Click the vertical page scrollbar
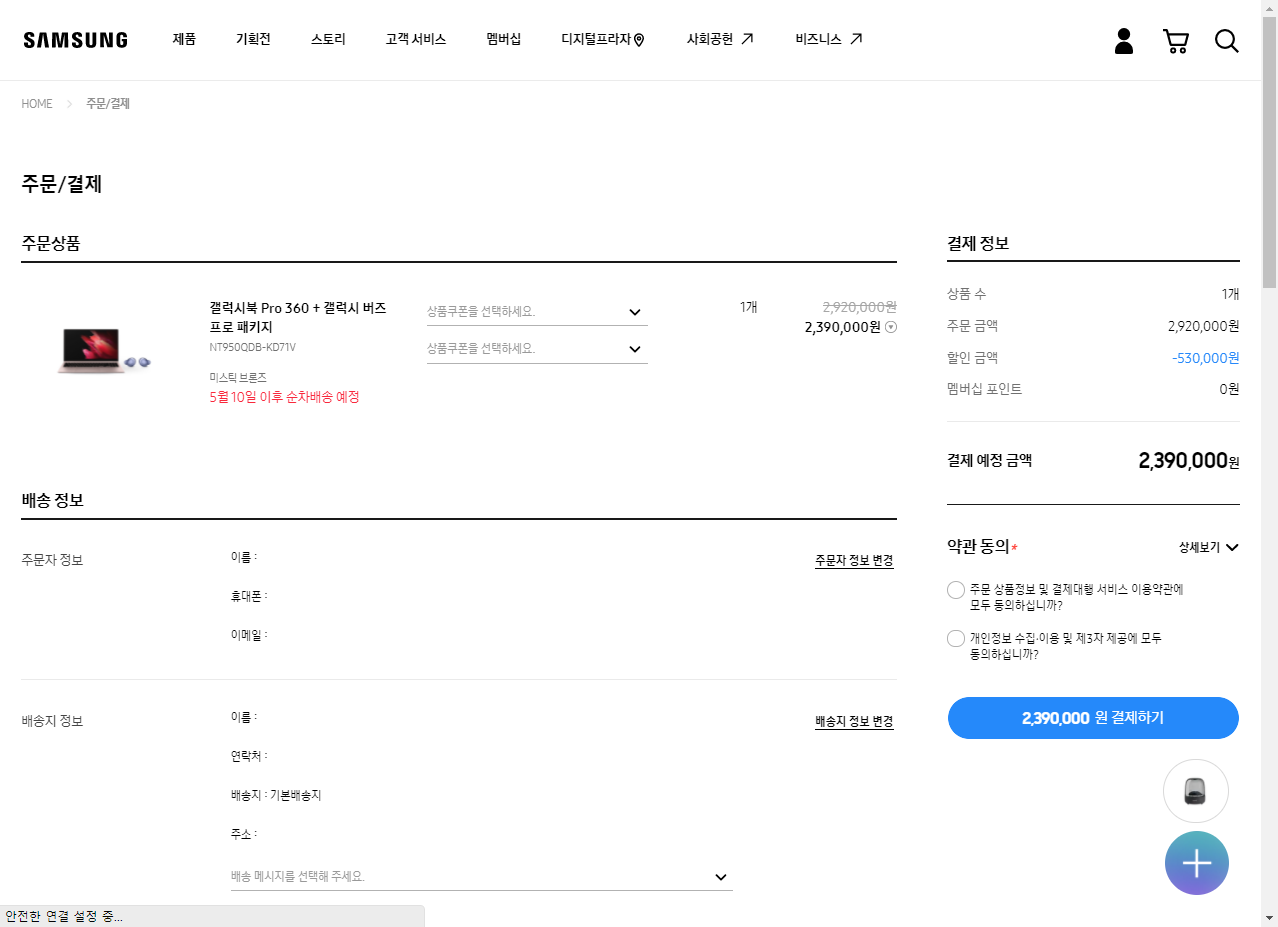 click(1270, 150)
